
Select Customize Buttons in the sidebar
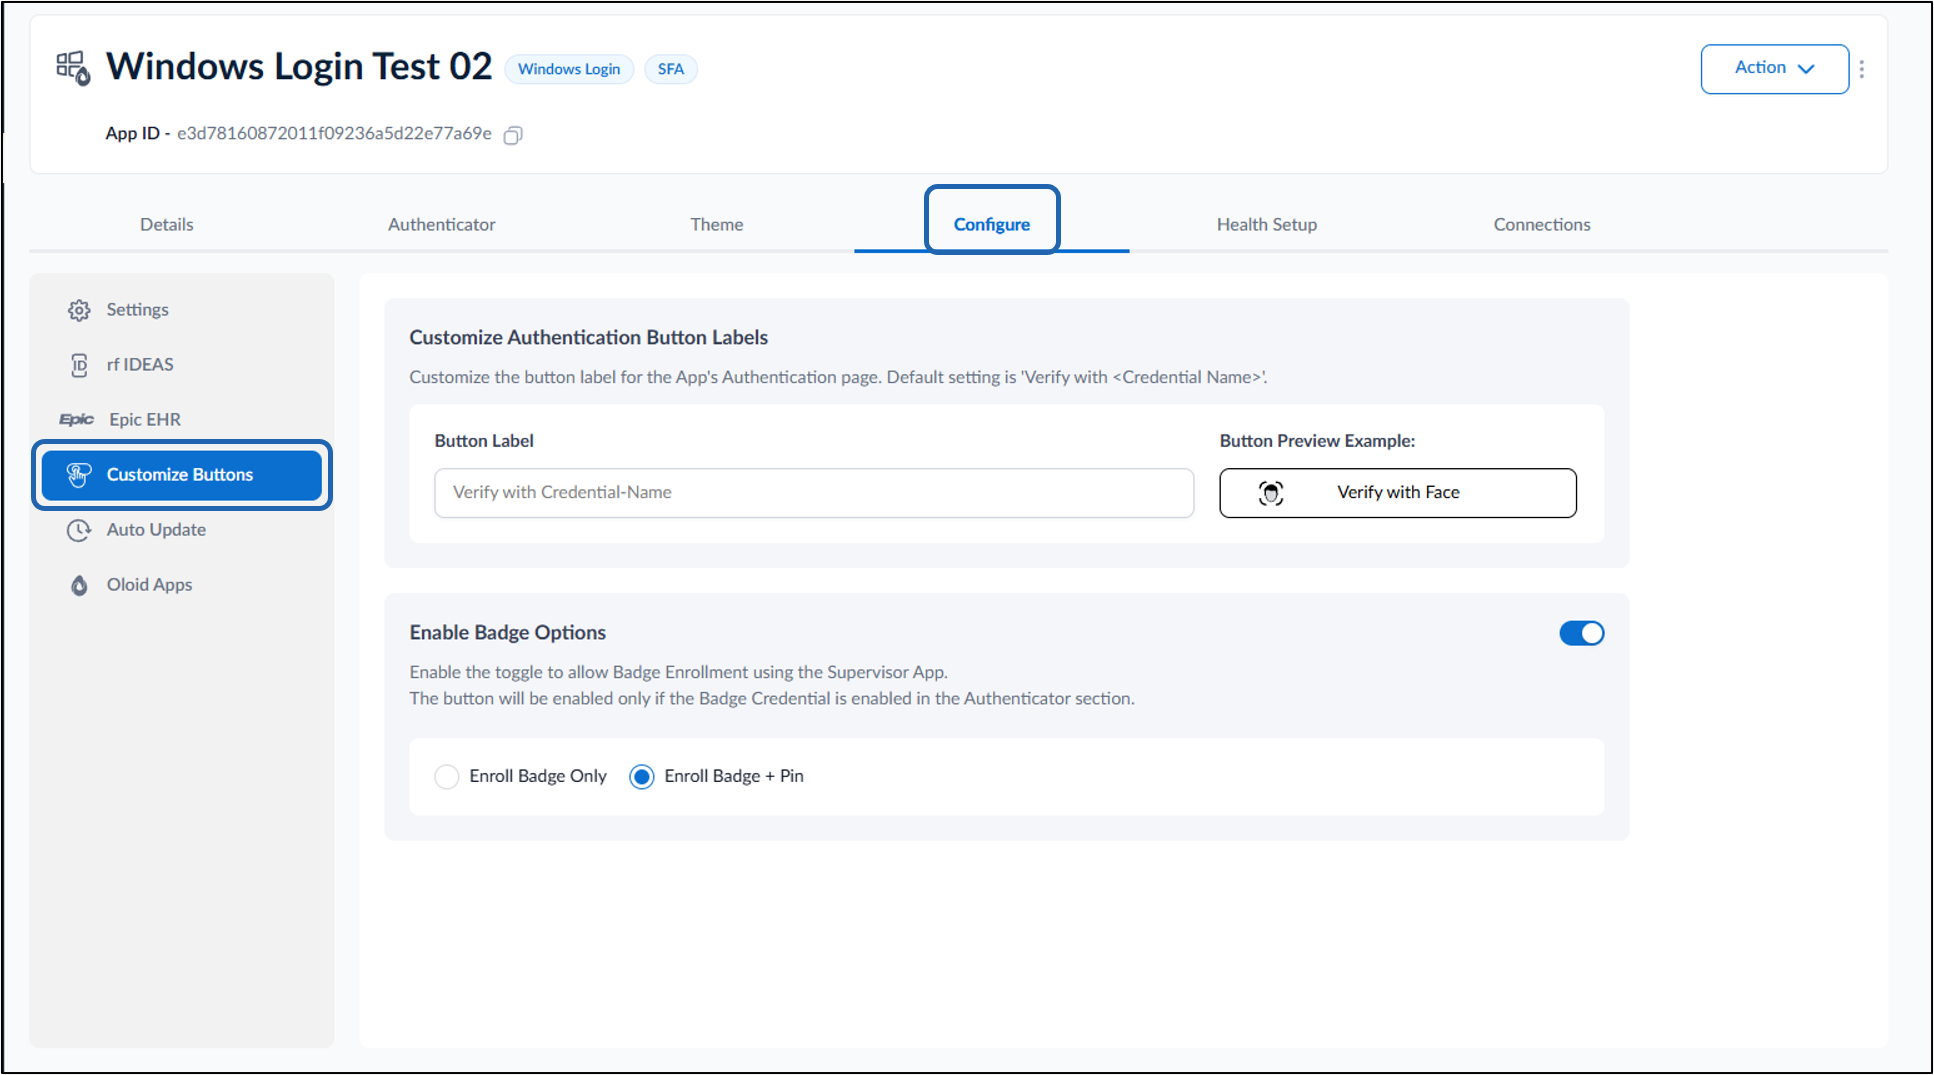point(181,475)
